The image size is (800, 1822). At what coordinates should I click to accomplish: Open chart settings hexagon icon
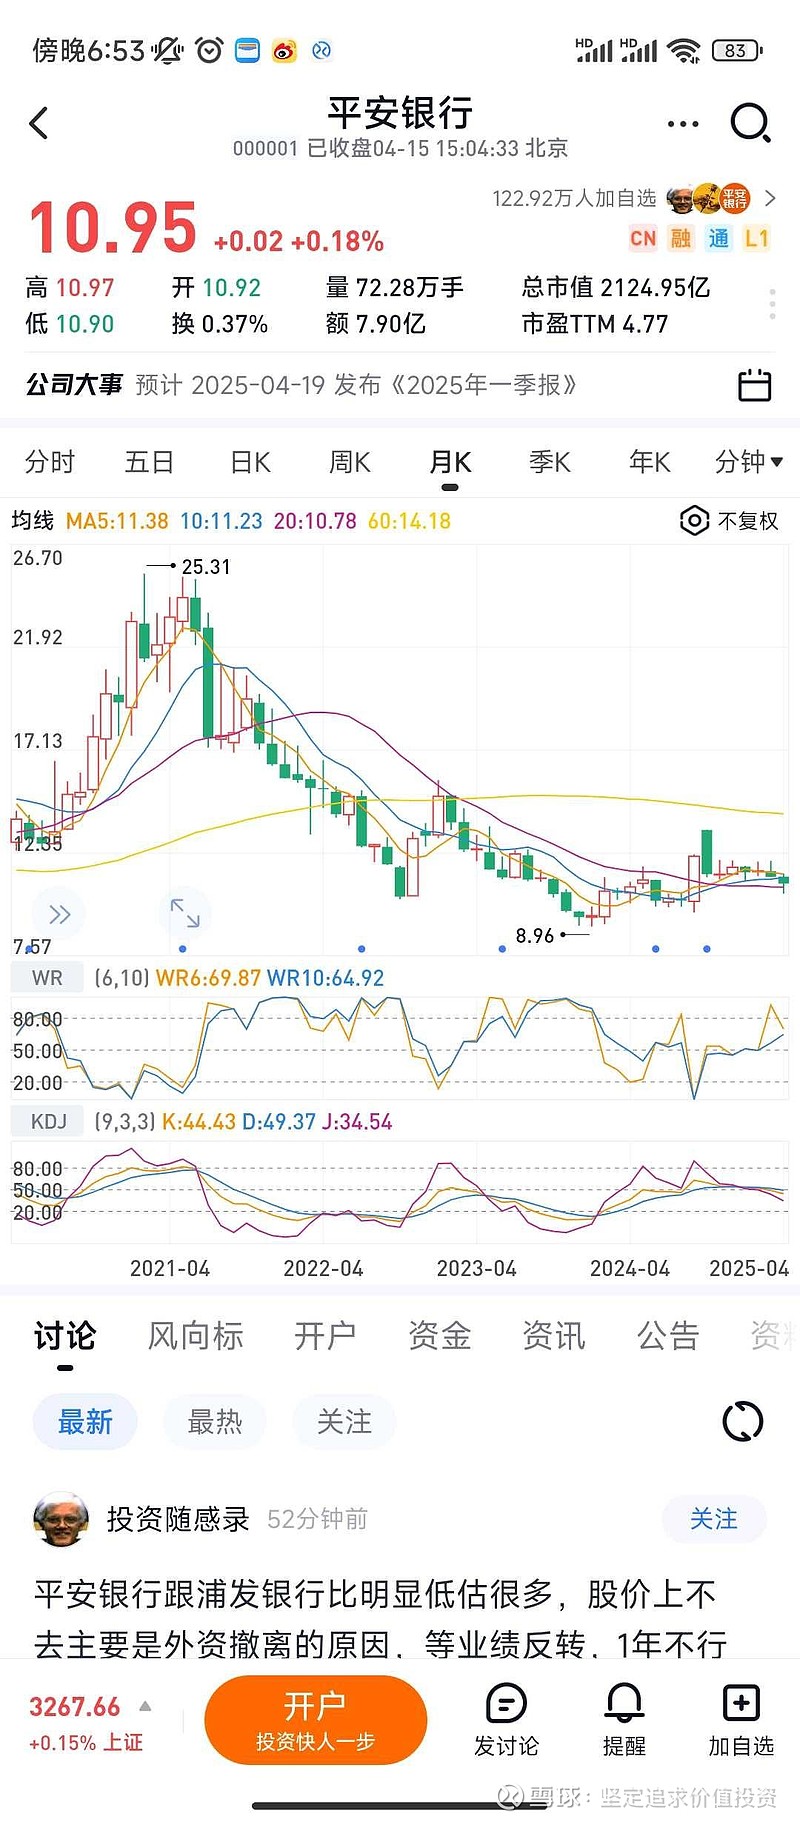694,520
